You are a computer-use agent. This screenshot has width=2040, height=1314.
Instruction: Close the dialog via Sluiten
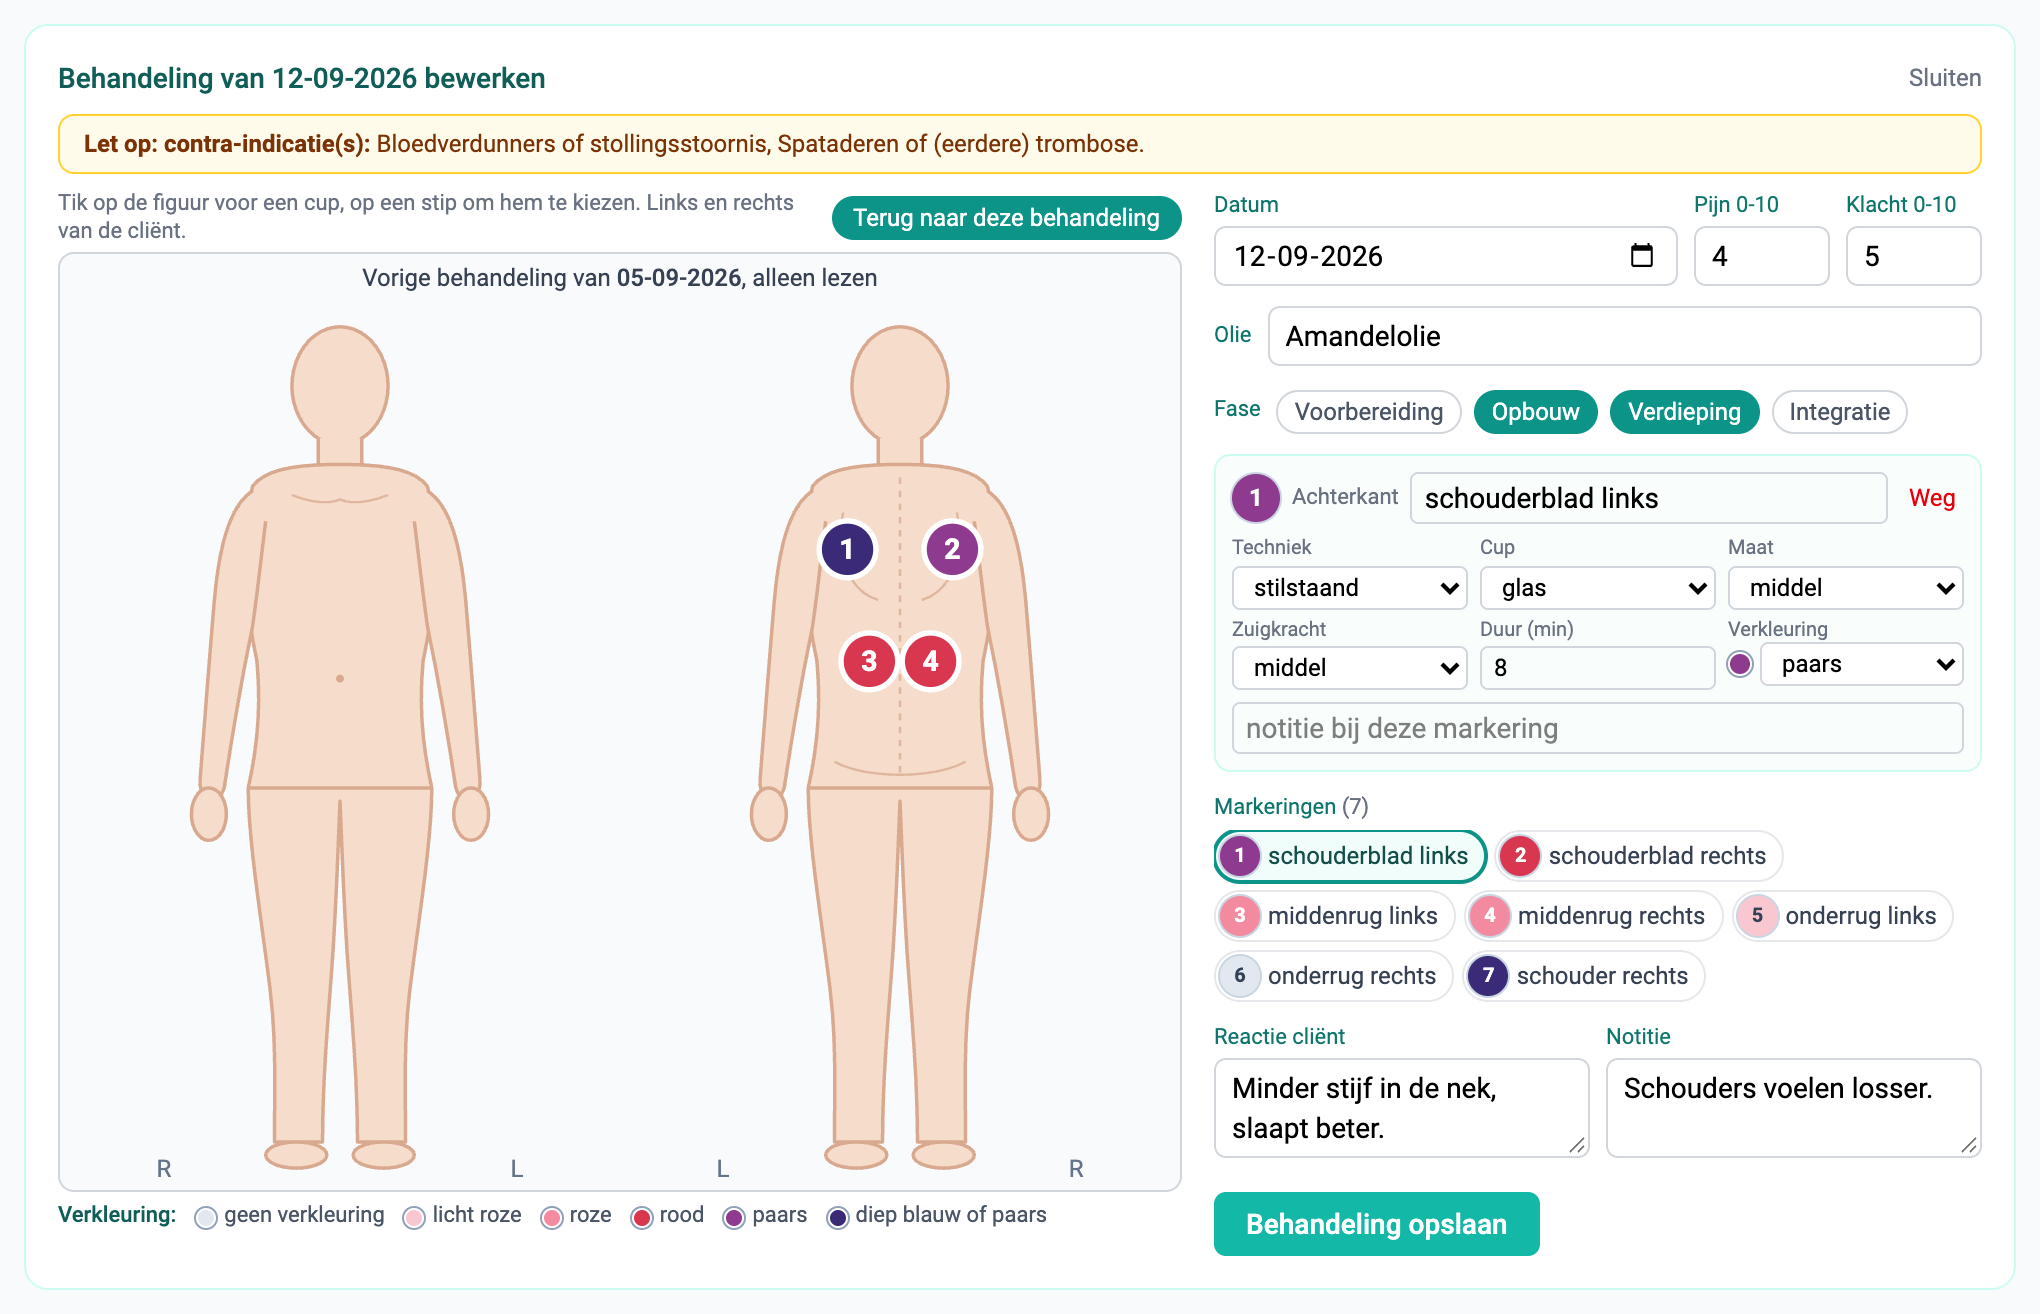pos(1944,78)
